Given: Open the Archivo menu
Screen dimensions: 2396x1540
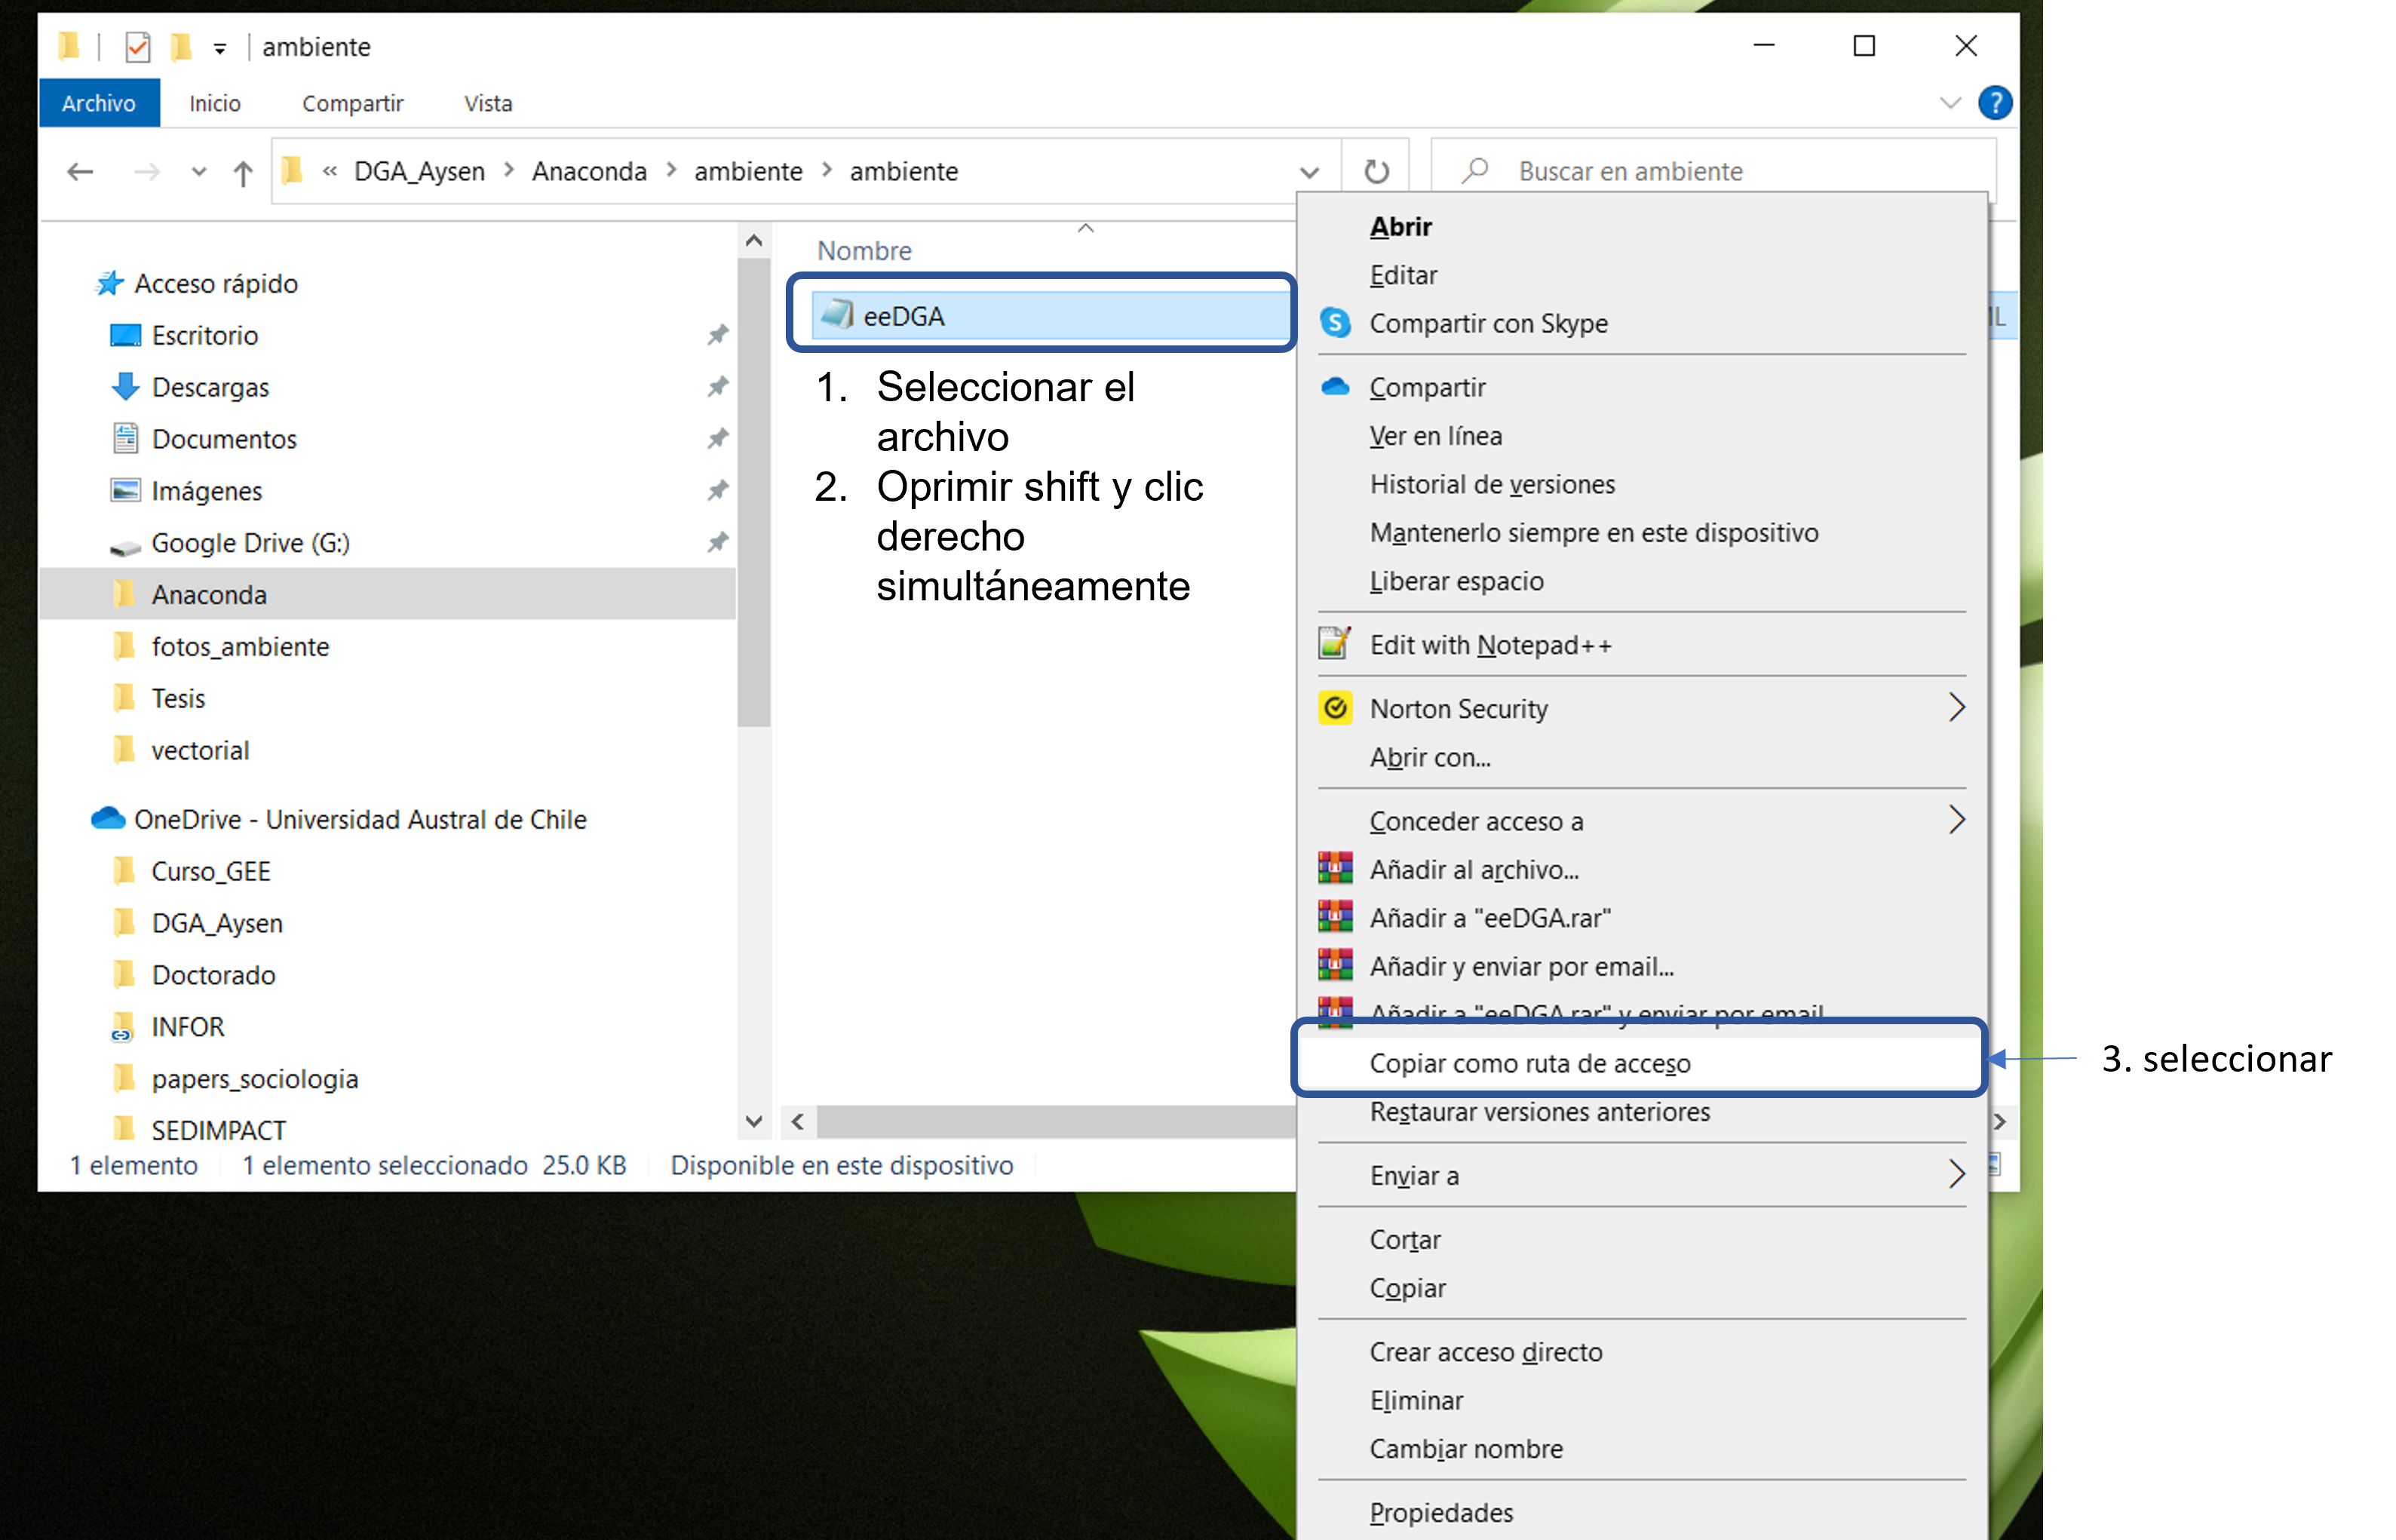Looking at the screenshot, I should 98,104.
